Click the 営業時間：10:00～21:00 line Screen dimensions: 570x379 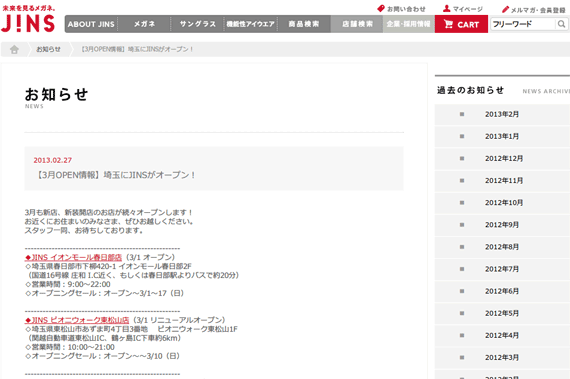70,347
